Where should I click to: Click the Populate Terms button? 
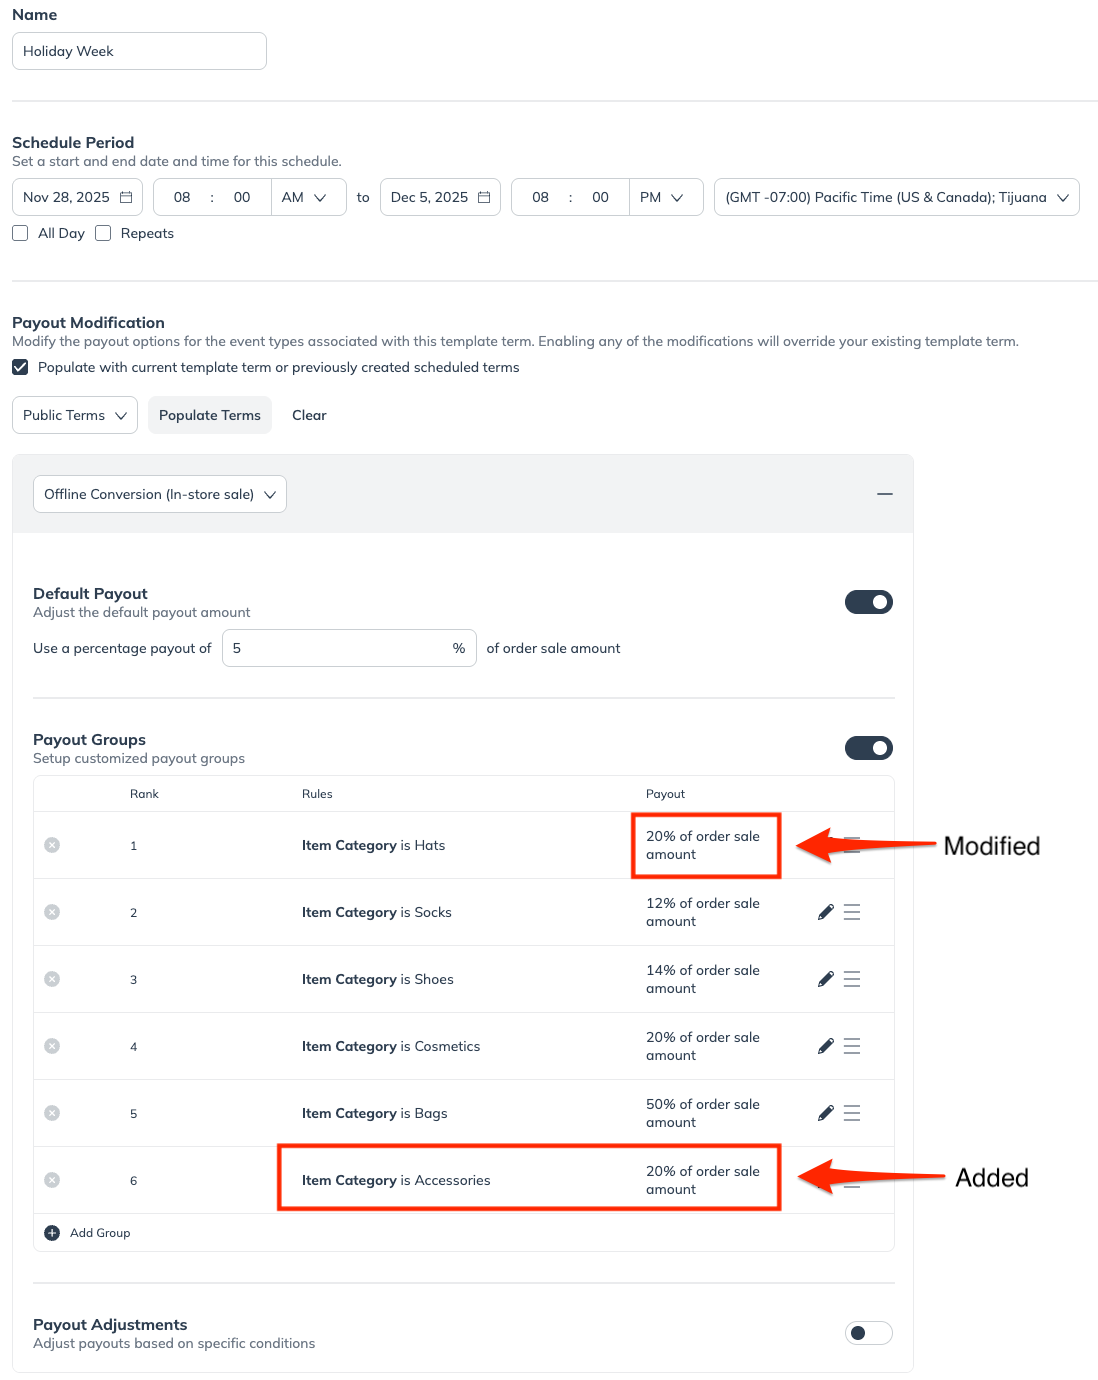click(x=210, y=415)
